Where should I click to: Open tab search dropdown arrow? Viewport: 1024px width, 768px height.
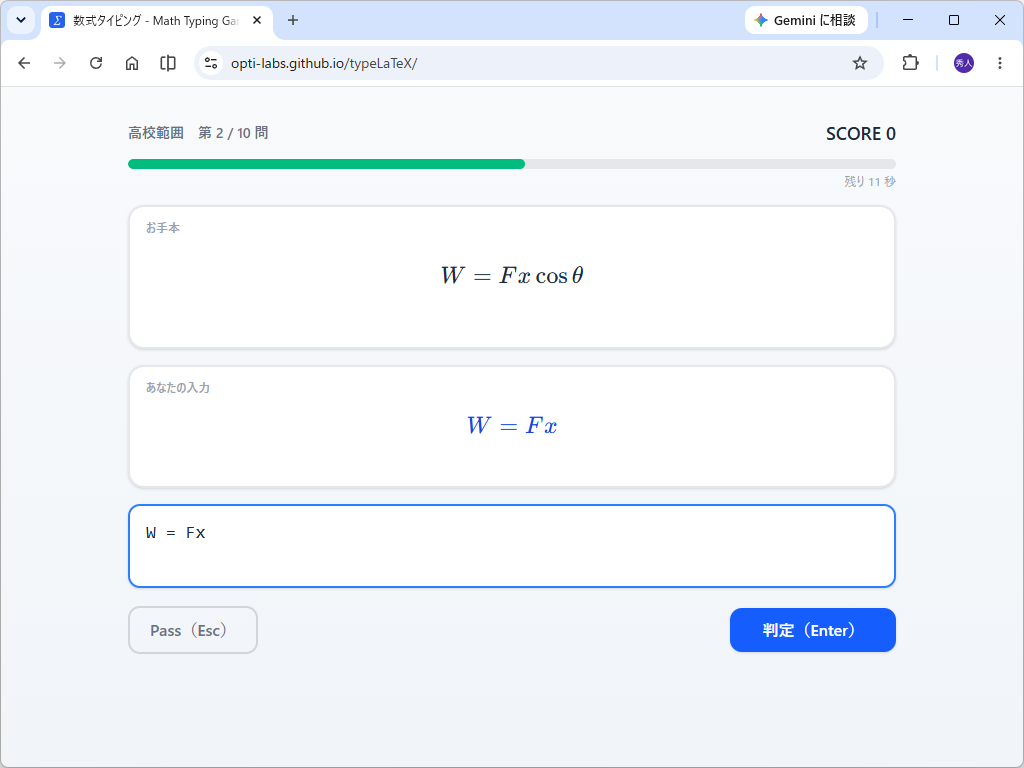click(x=21, y=20)
